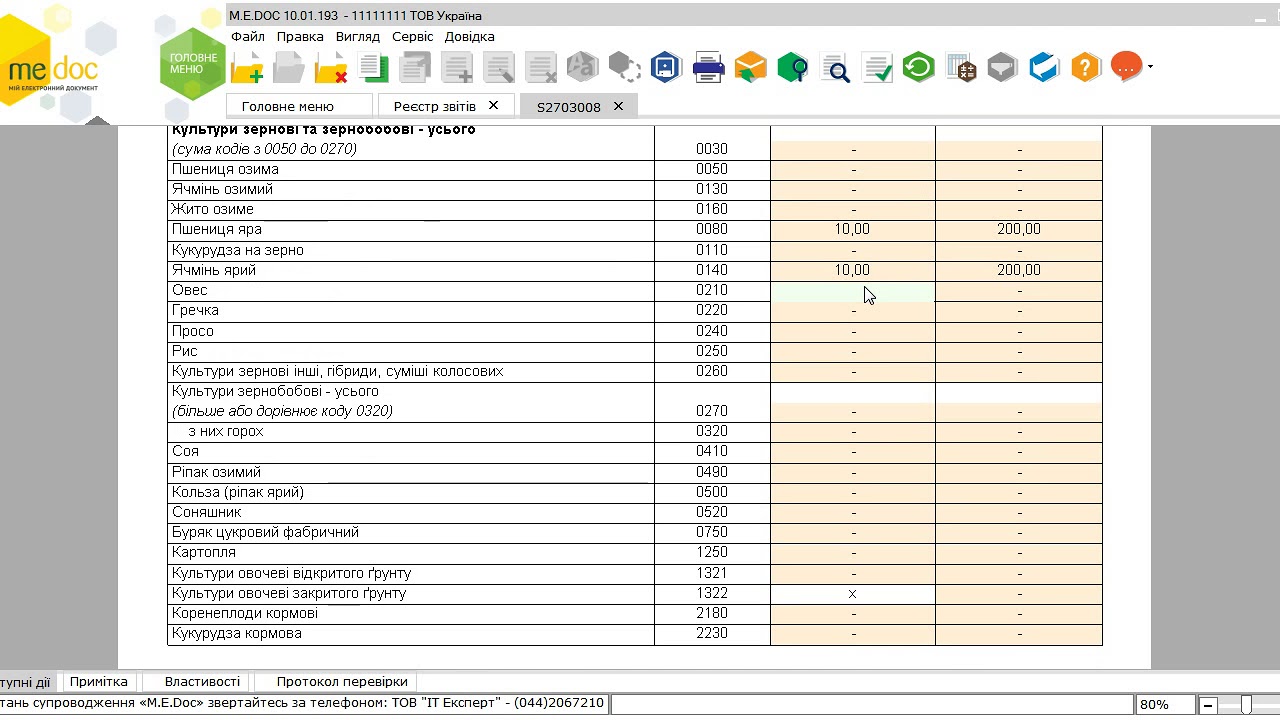Image resolution: width=1280 pixels, height=720 pixels.
Task: Select the highlighted green cell in Овес row
Action: [853, 291]
